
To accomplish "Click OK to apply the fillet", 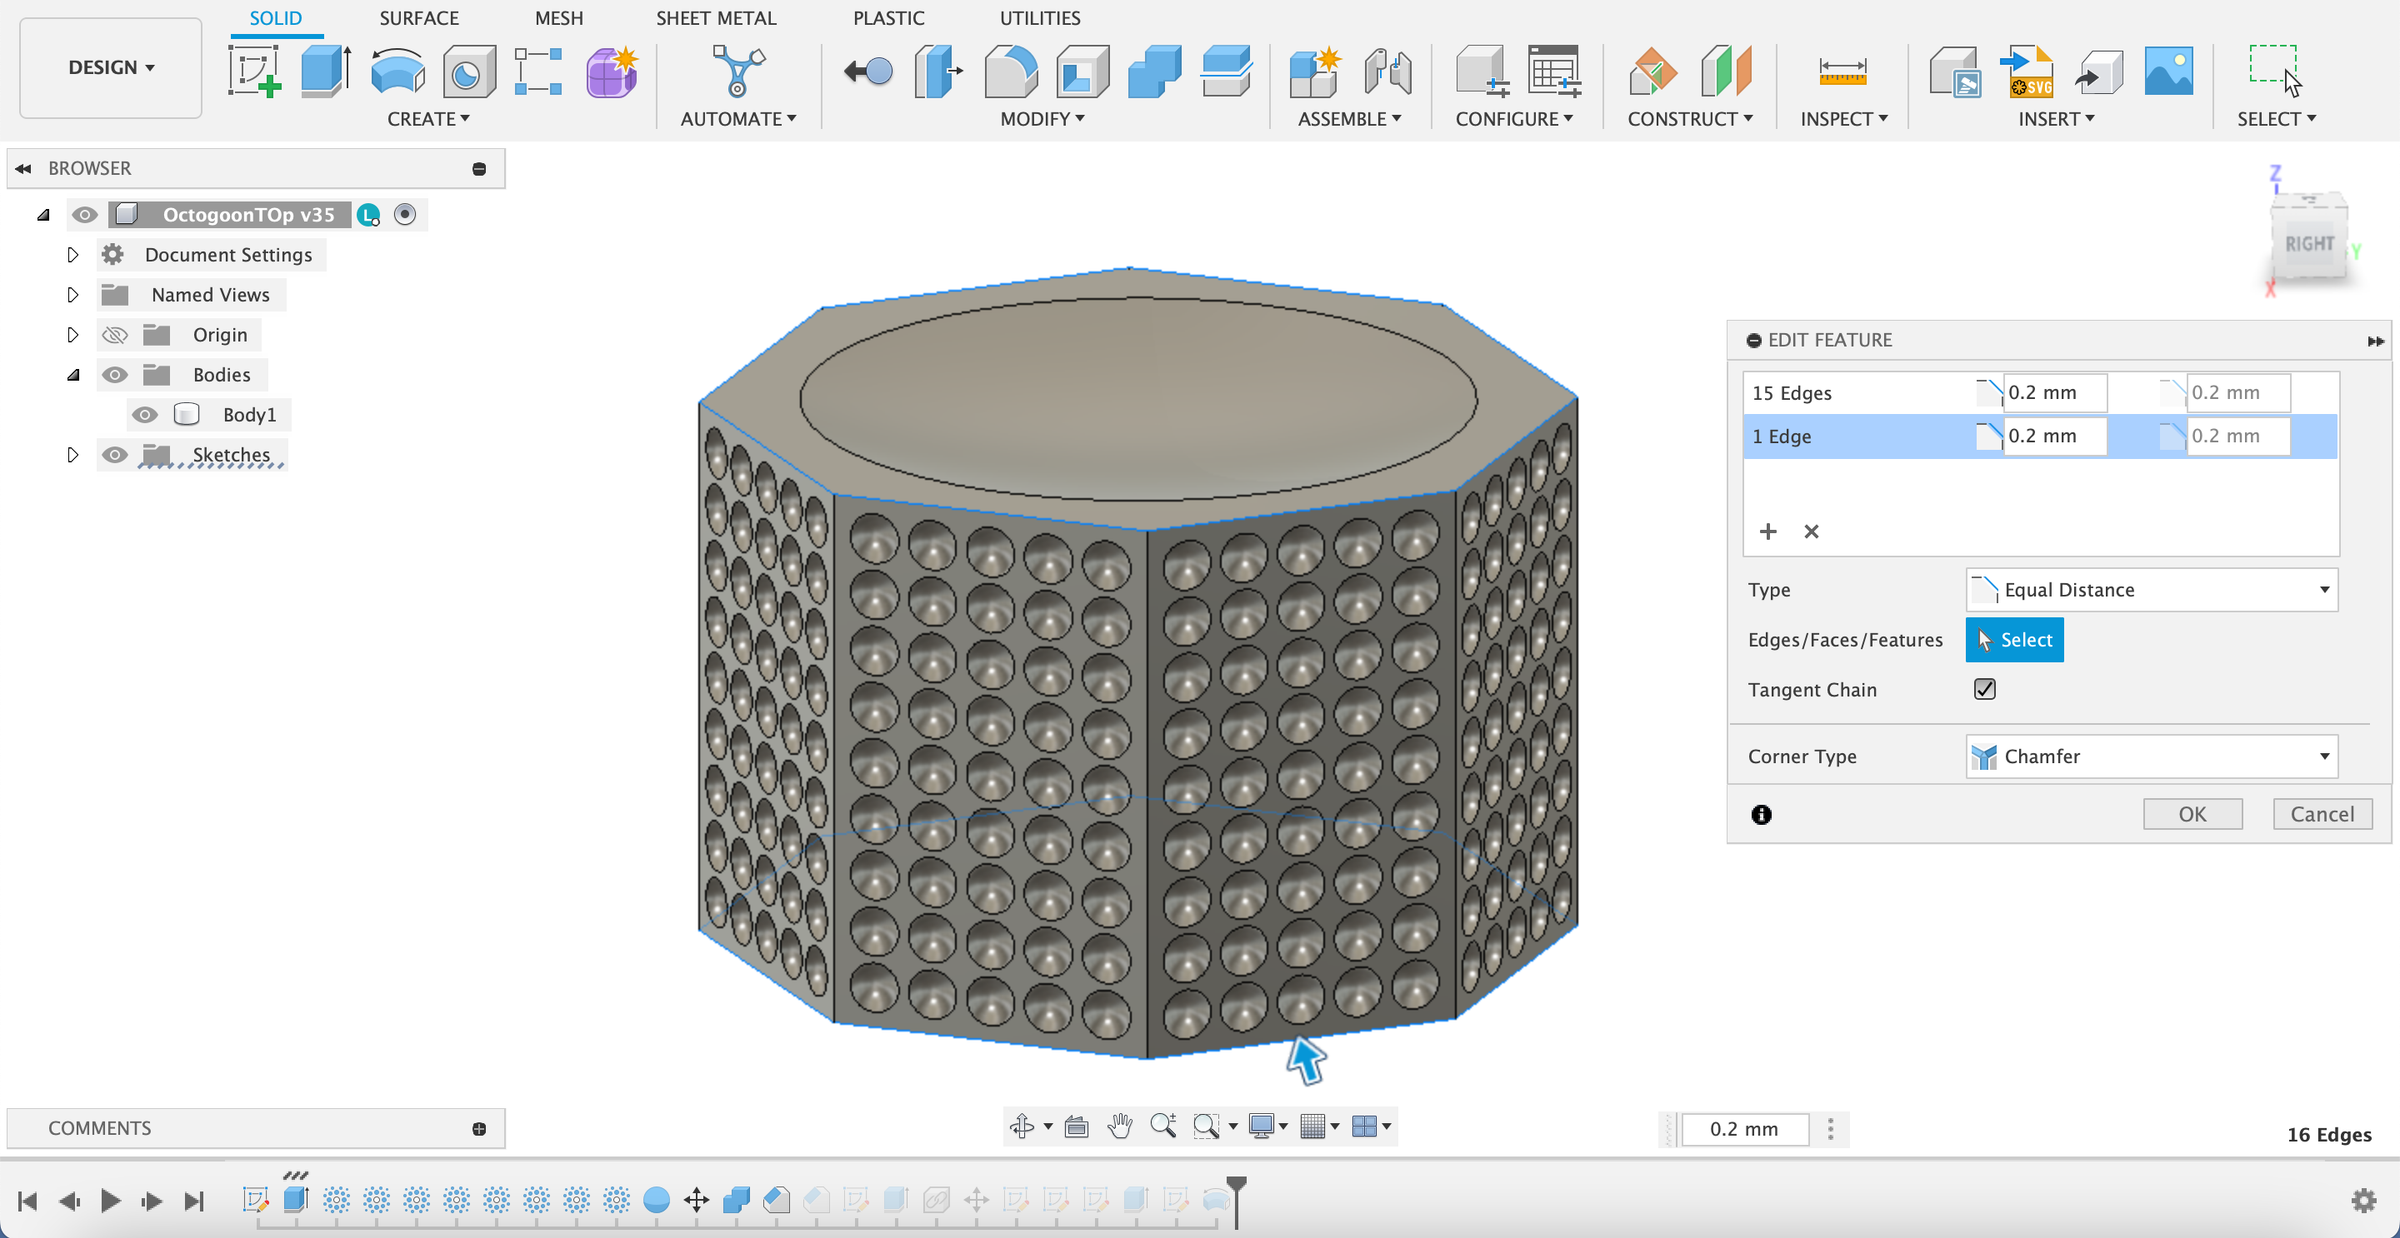I will [2192, 813].
